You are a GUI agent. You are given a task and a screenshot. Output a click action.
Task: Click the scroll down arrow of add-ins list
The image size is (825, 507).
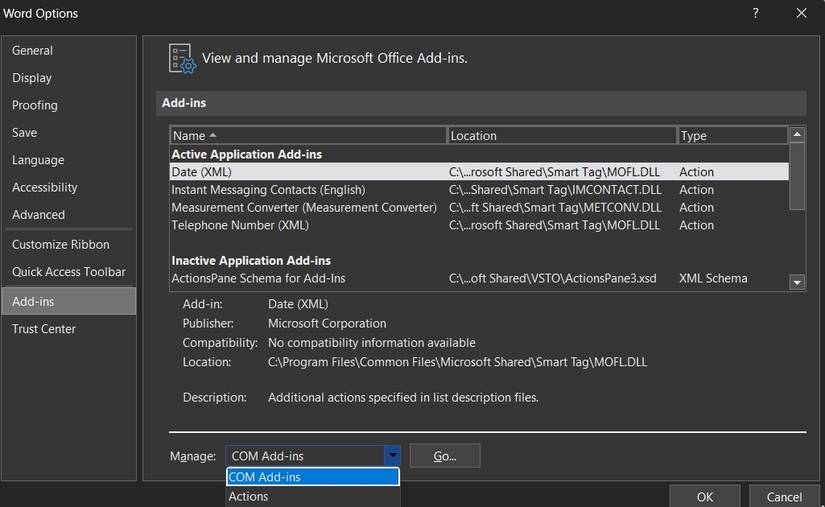coord(797,282)
